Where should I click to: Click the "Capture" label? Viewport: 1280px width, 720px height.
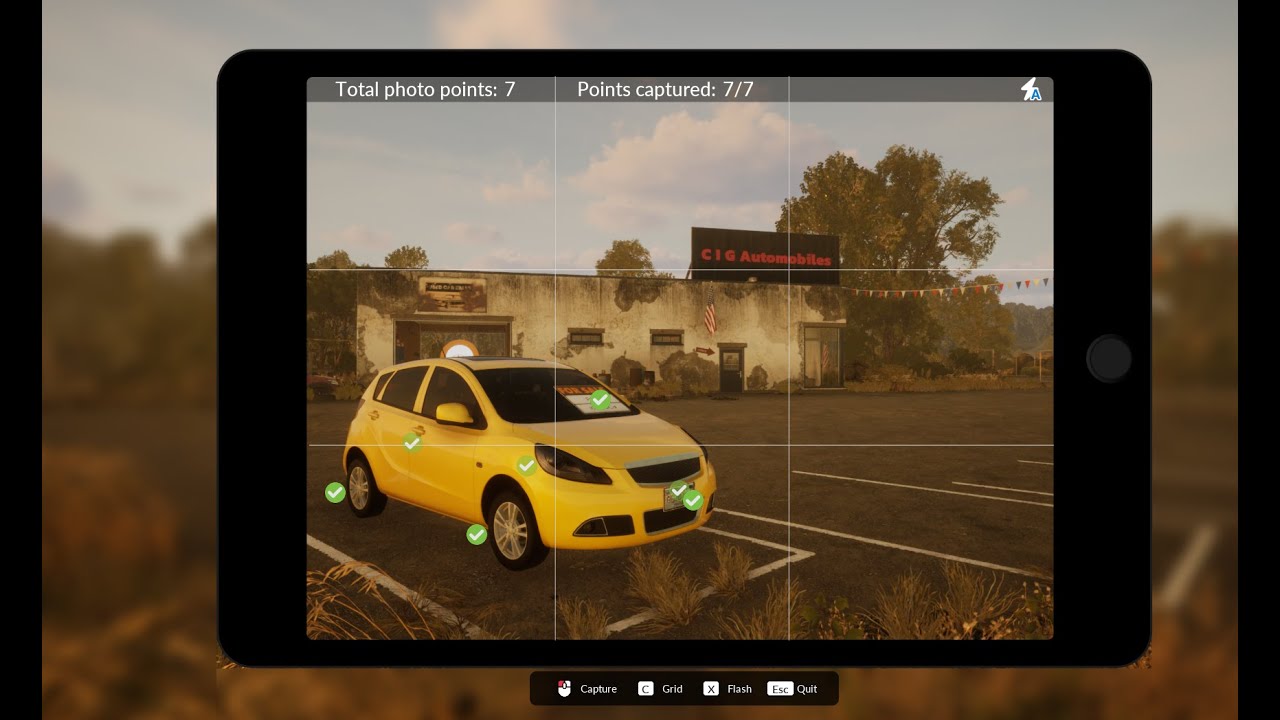pos(598,689)
